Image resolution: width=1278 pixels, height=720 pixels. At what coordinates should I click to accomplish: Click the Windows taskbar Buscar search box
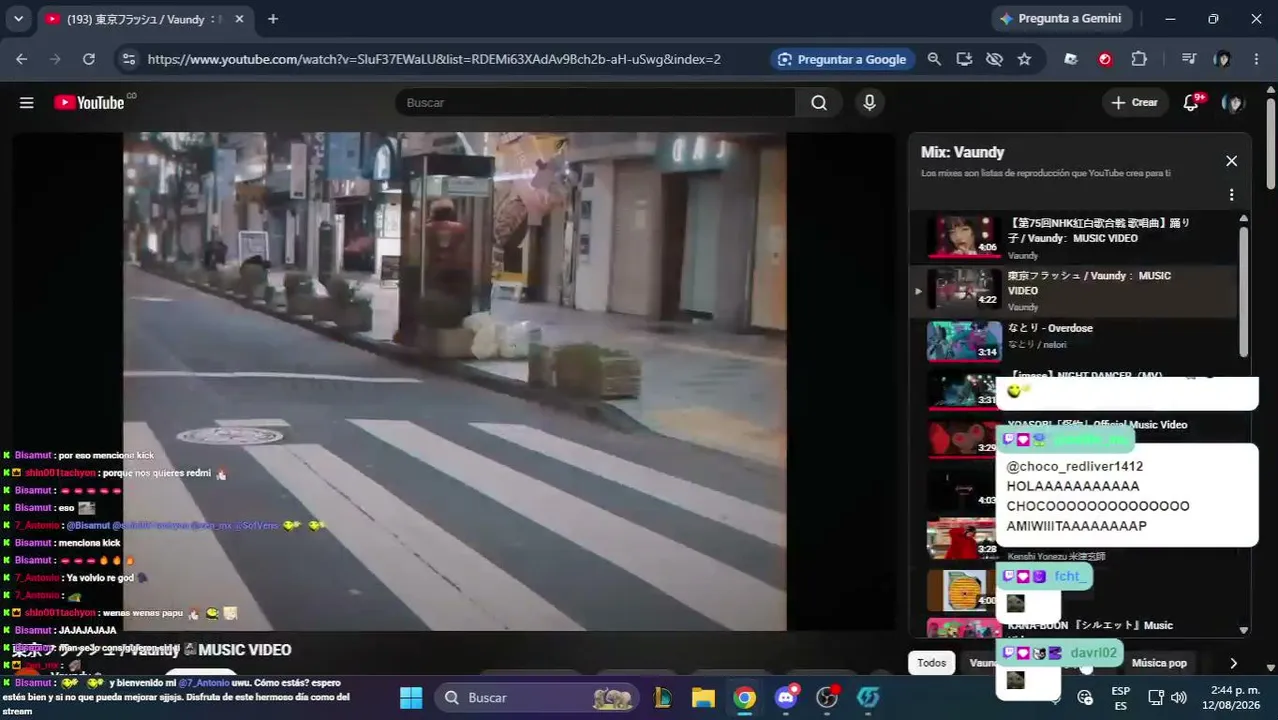(536, 697)
